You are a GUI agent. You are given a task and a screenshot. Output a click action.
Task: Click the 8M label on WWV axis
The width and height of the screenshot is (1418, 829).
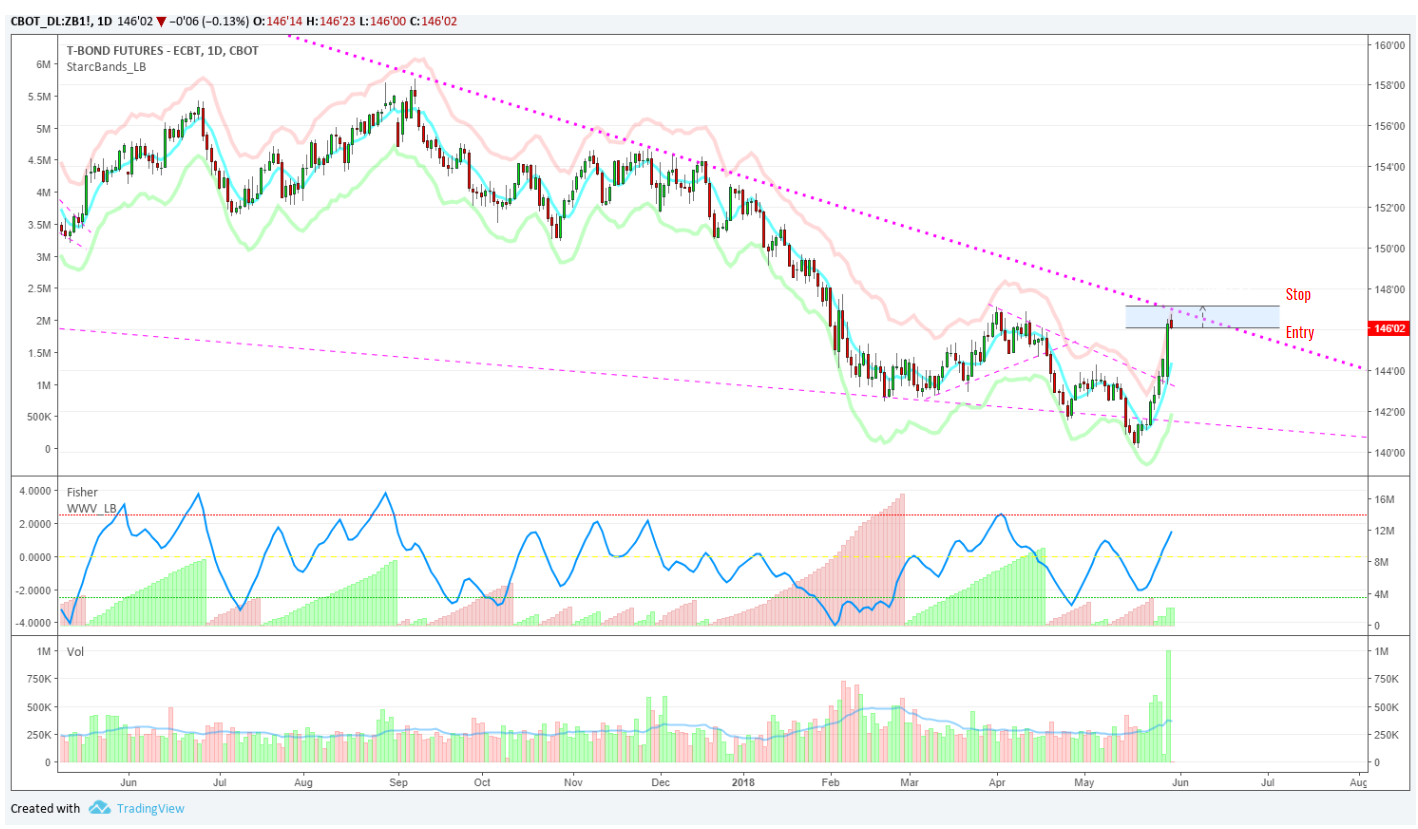[1381, 562]
